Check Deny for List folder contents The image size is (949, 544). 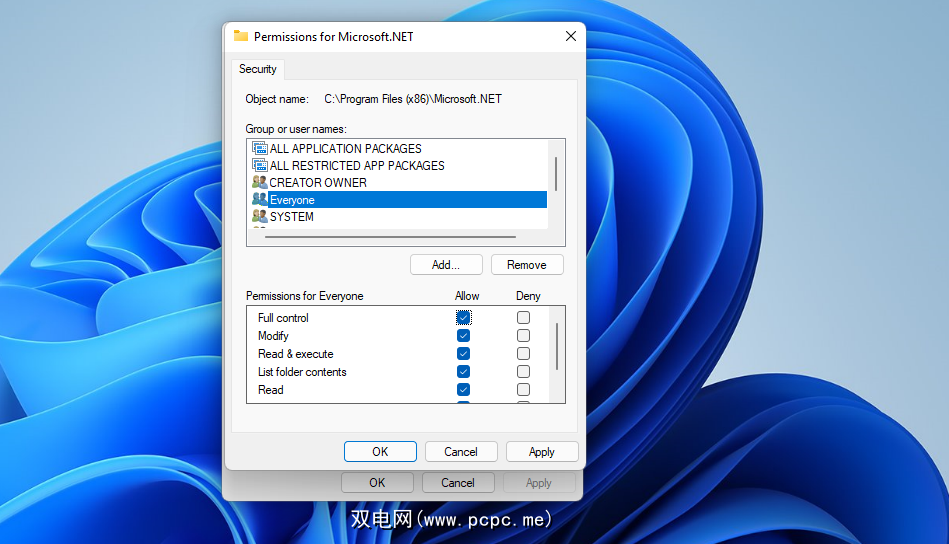[x=524, y=372]
